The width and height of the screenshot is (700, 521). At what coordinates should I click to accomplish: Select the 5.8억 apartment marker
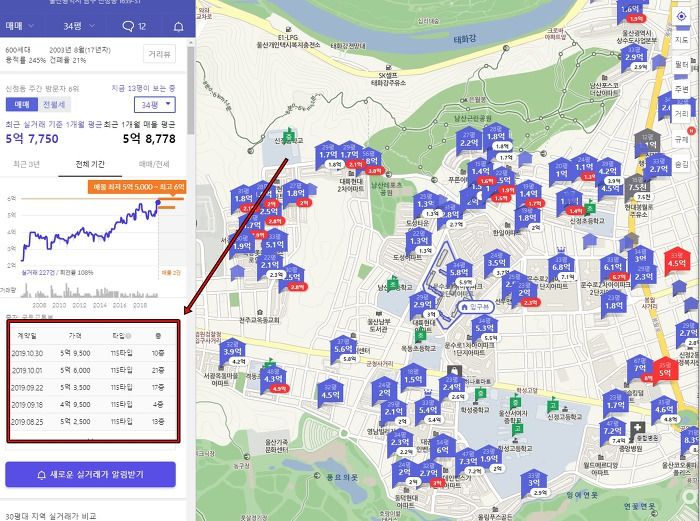coord(458,272)
